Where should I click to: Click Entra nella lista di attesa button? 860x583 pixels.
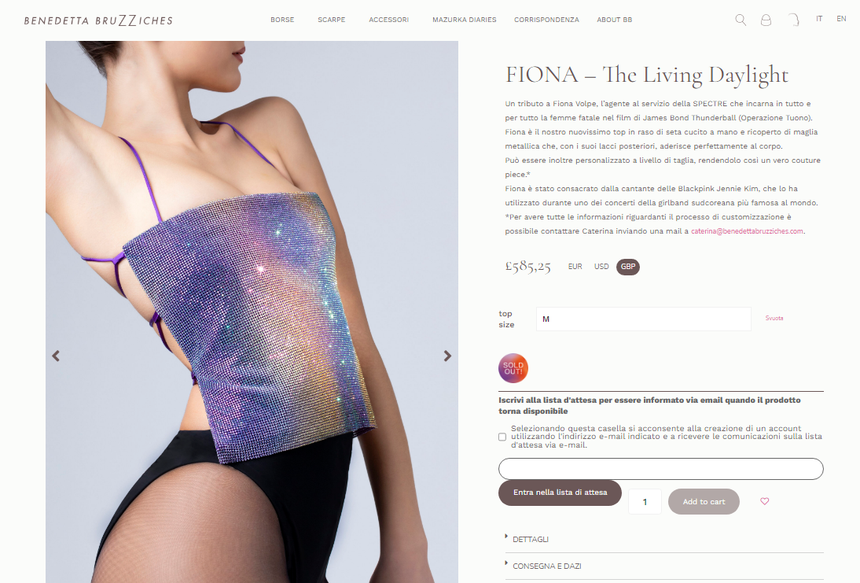tap(560, 493)
